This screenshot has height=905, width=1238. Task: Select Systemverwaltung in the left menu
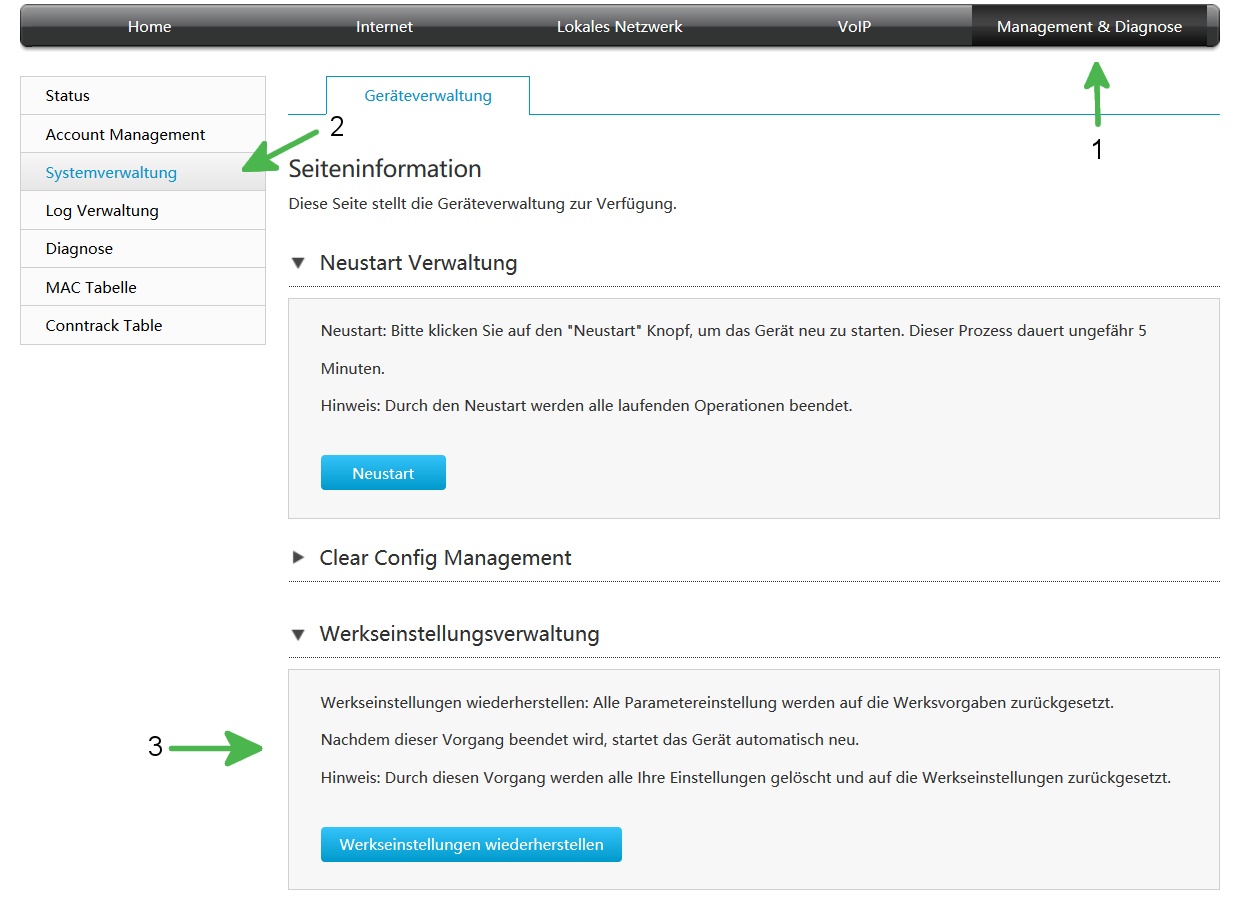point(111,173)
